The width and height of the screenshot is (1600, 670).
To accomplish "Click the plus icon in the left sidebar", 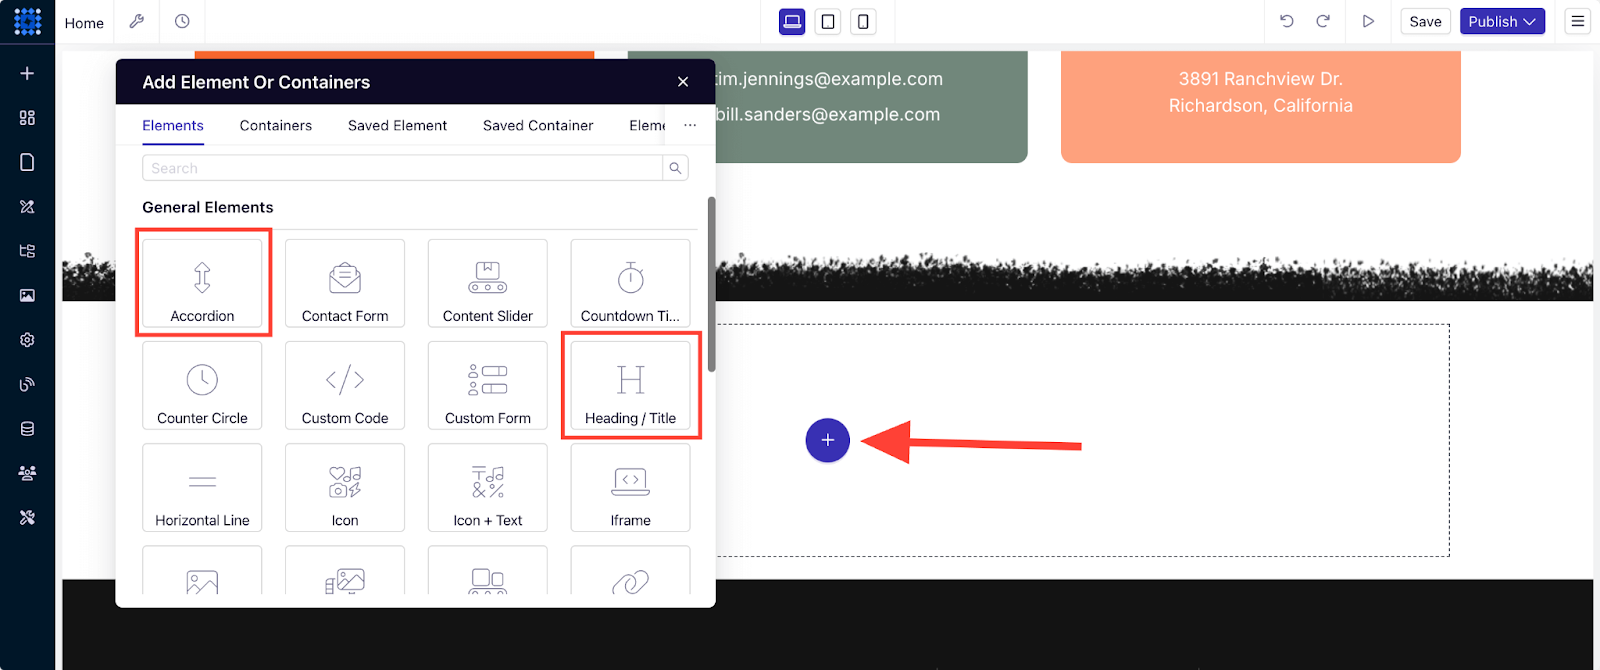I will (27, 73).
